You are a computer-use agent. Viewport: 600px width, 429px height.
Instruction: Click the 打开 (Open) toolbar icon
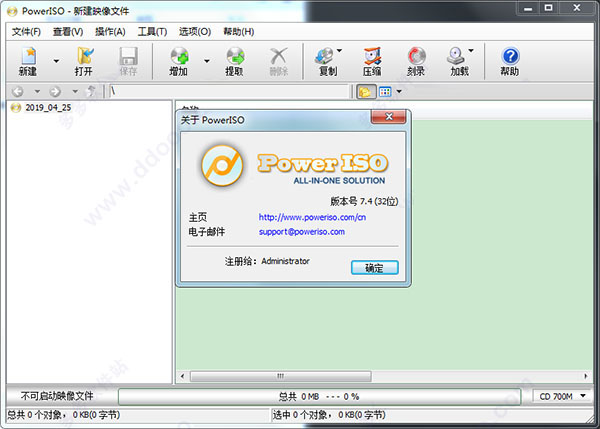[x=84, y=61]
